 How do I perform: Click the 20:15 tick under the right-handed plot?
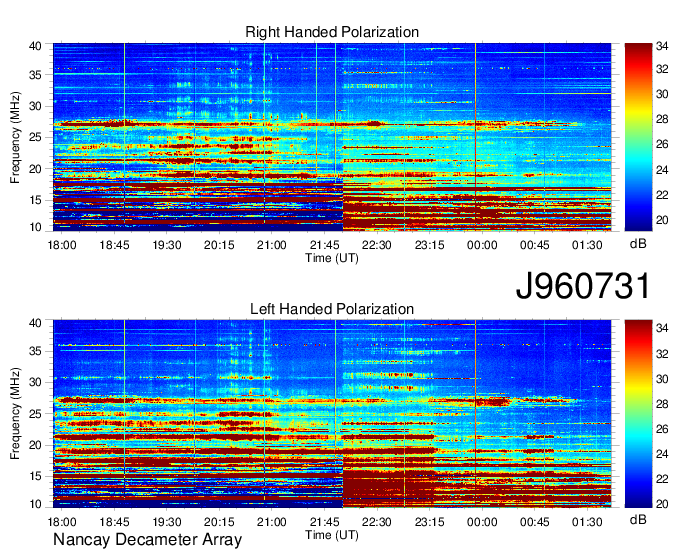tap(219, 245)
